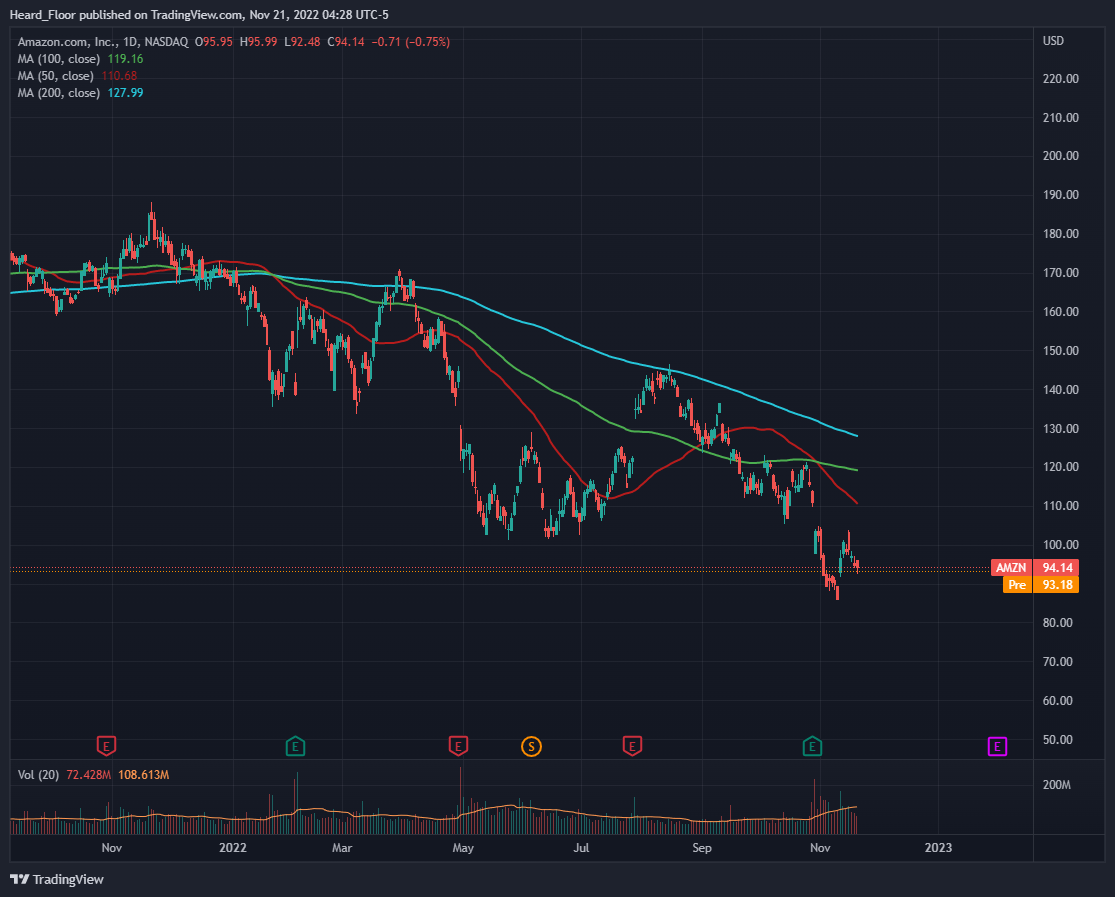Click the orange stock split S marker
Viewport: 1115px width, 897px height.
531,746
